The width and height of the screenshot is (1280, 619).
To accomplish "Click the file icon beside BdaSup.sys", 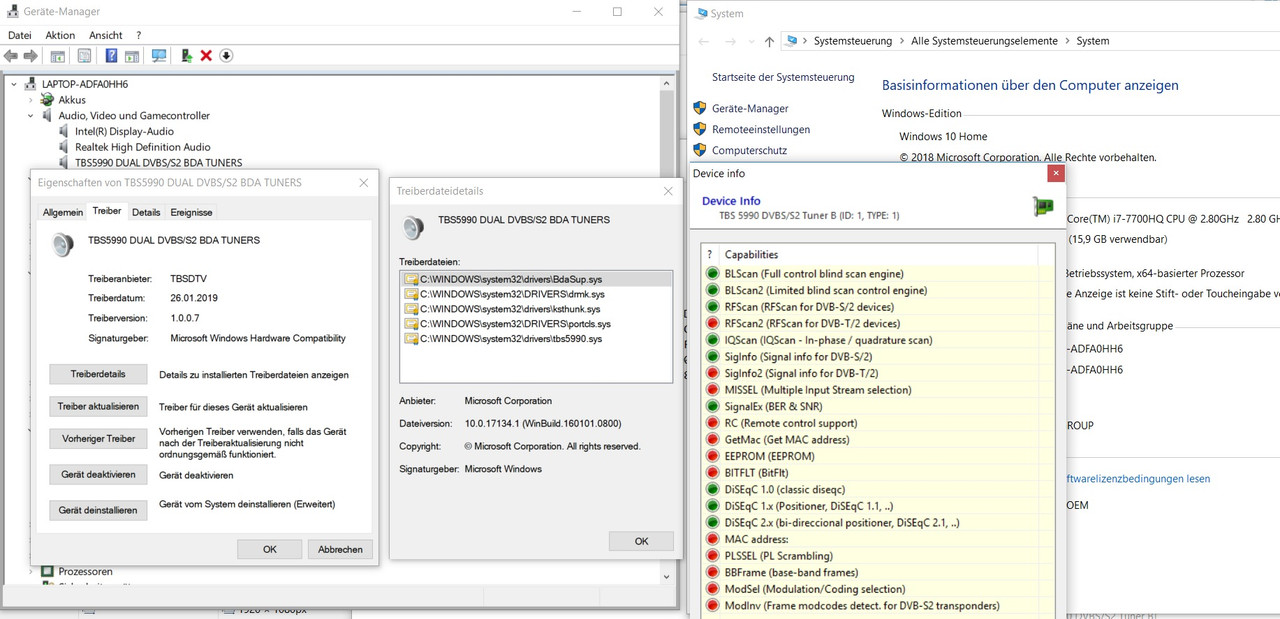I will [410, 279].
